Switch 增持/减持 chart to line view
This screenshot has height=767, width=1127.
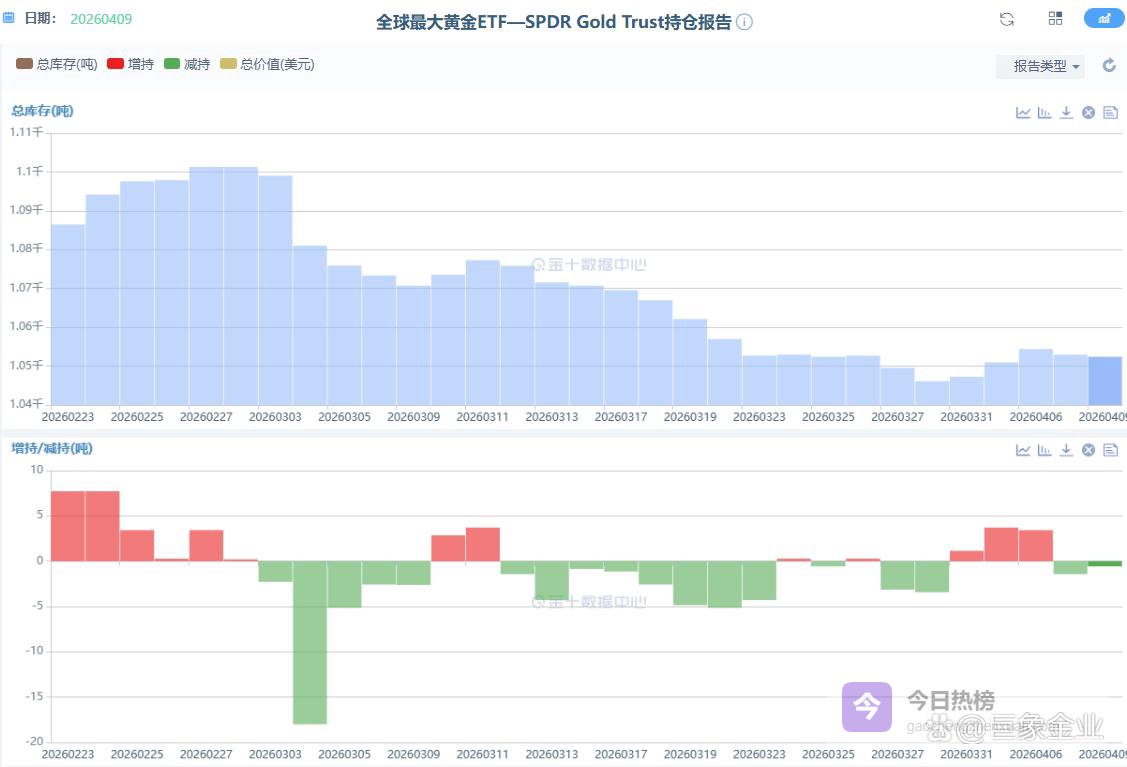[1023, 450]
